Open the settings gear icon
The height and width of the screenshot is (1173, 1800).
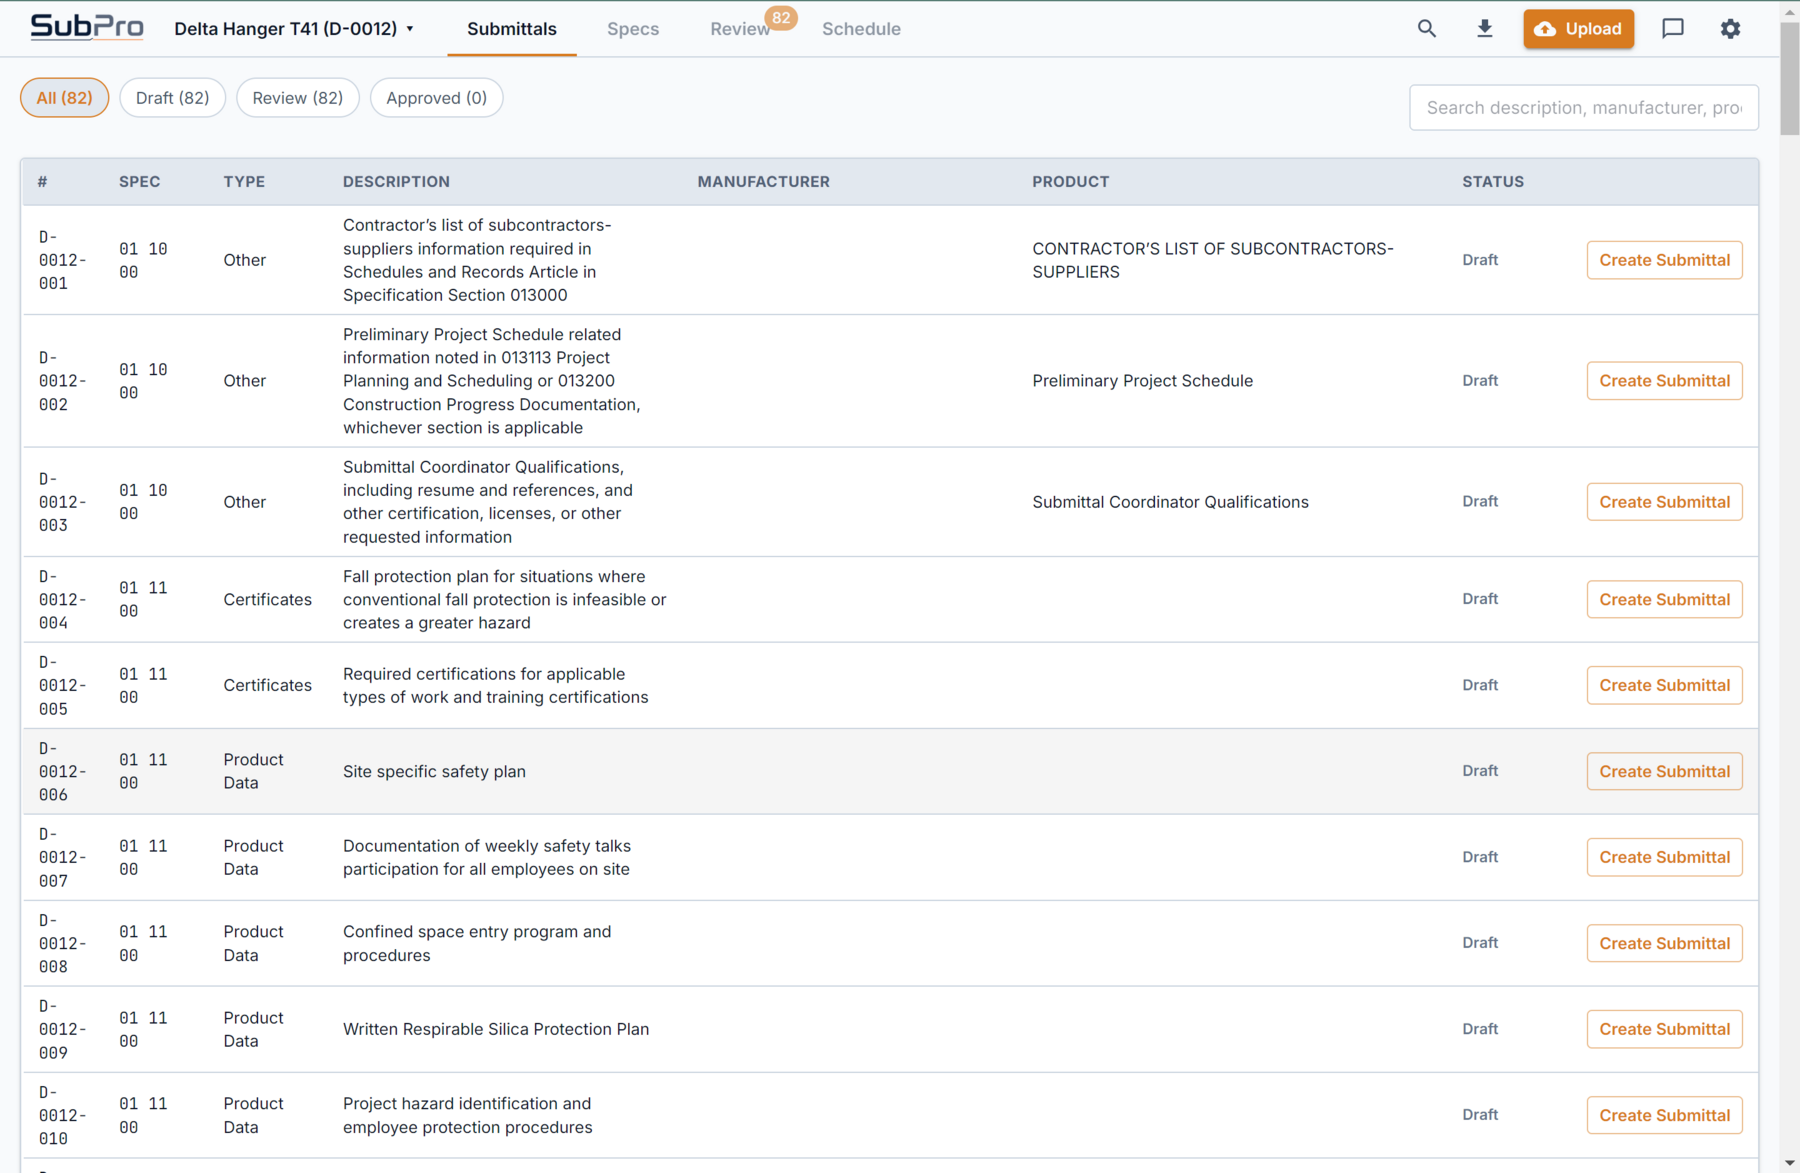pos(1731,29)
